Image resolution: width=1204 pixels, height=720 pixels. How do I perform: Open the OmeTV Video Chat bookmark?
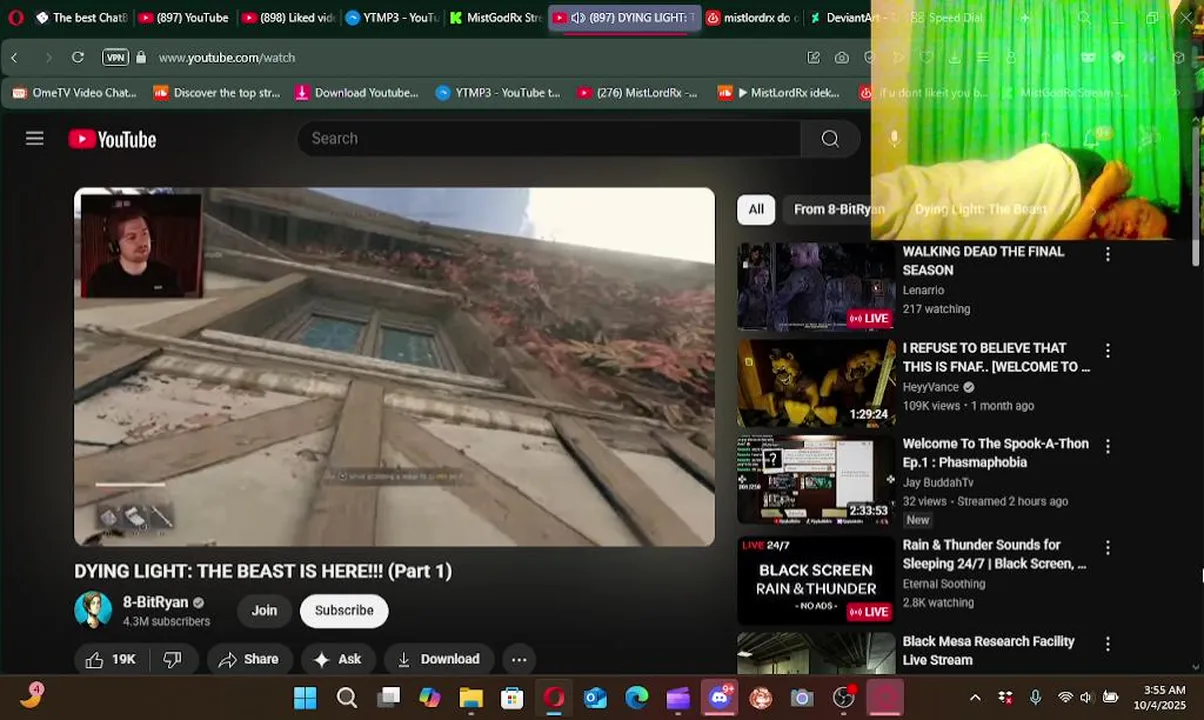[x=74, y=93]
